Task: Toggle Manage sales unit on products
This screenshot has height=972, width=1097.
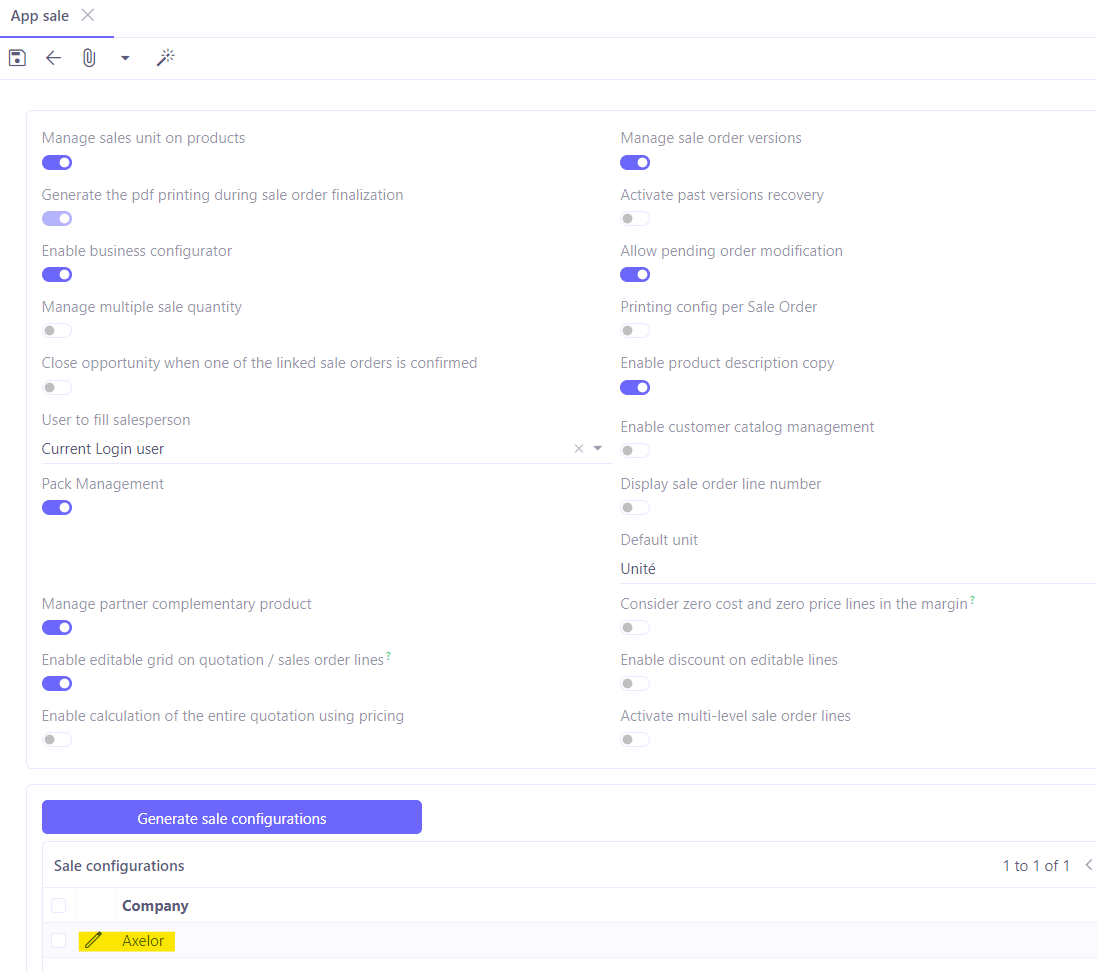Action: (57, 162)
